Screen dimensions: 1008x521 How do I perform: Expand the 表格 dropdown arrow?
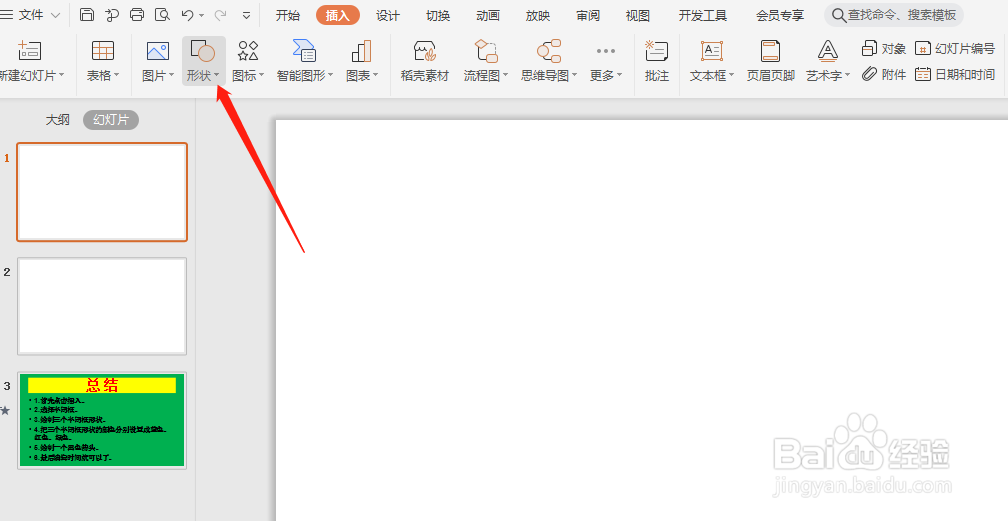(x=116, y=75)
